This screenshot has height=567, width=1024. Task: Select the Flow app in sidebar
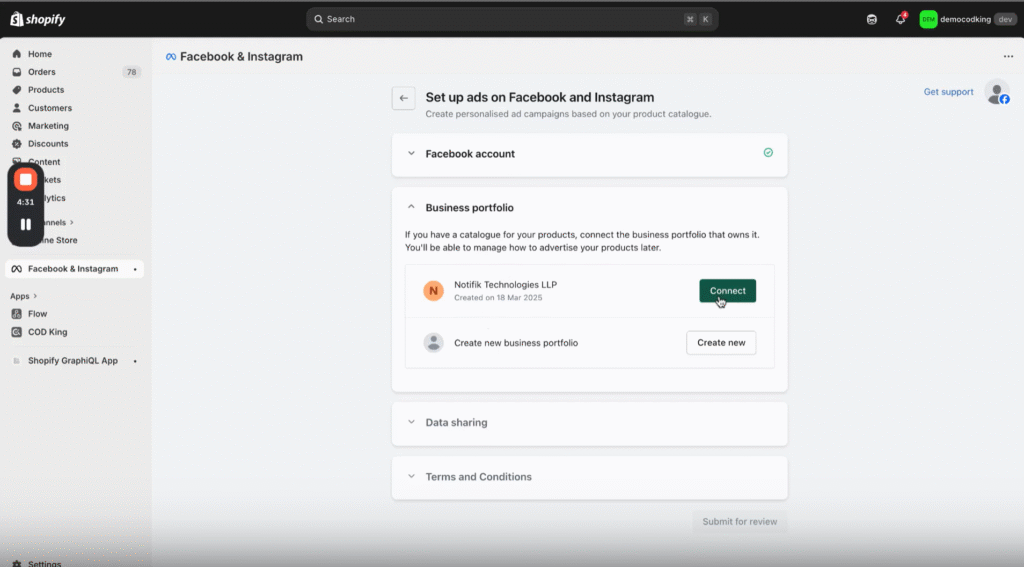(x=37, y=314)
